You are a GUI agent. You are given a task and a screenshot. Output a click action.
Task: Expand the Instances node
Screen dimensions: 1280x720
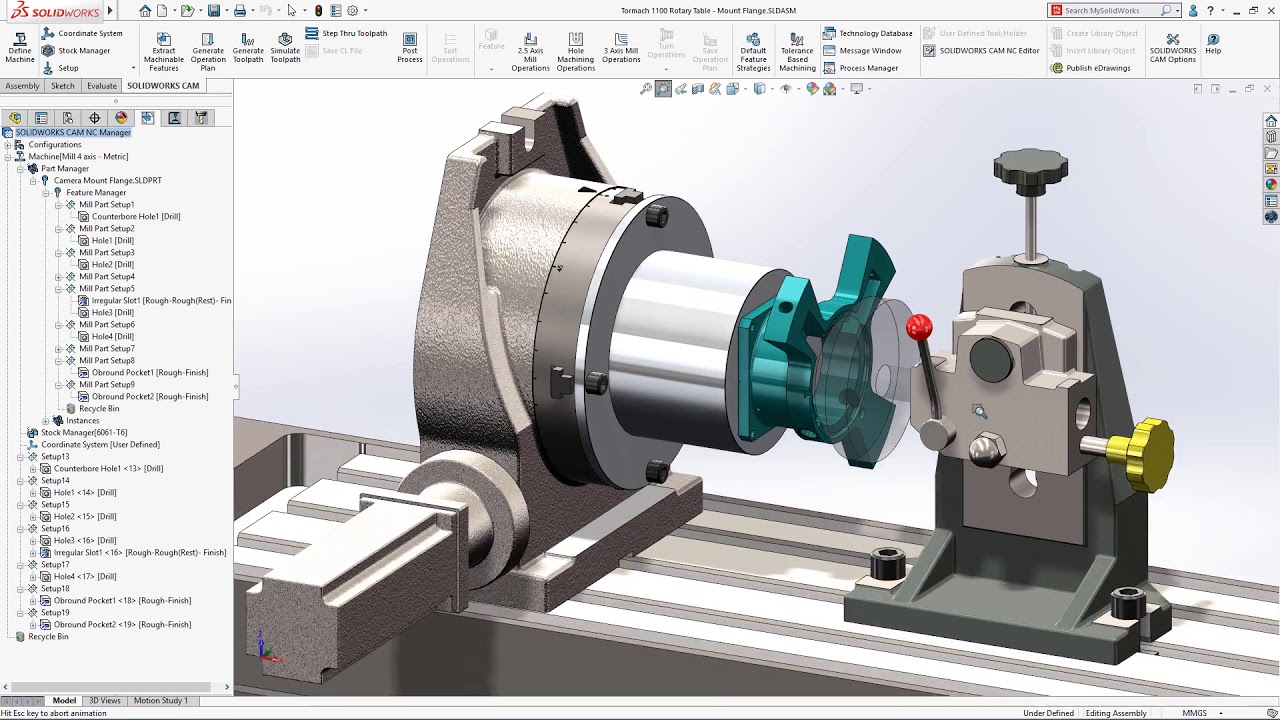coord(46,420)
